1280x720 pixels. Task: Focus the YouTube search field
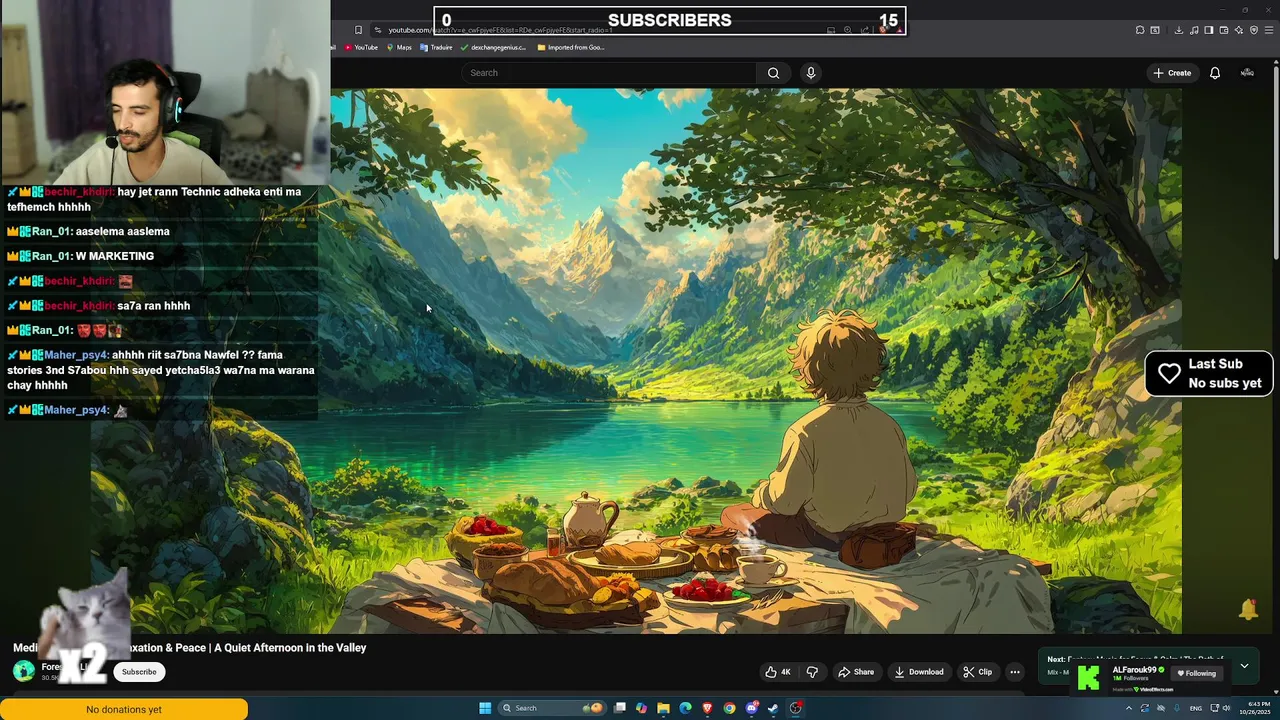pos(610,73)
